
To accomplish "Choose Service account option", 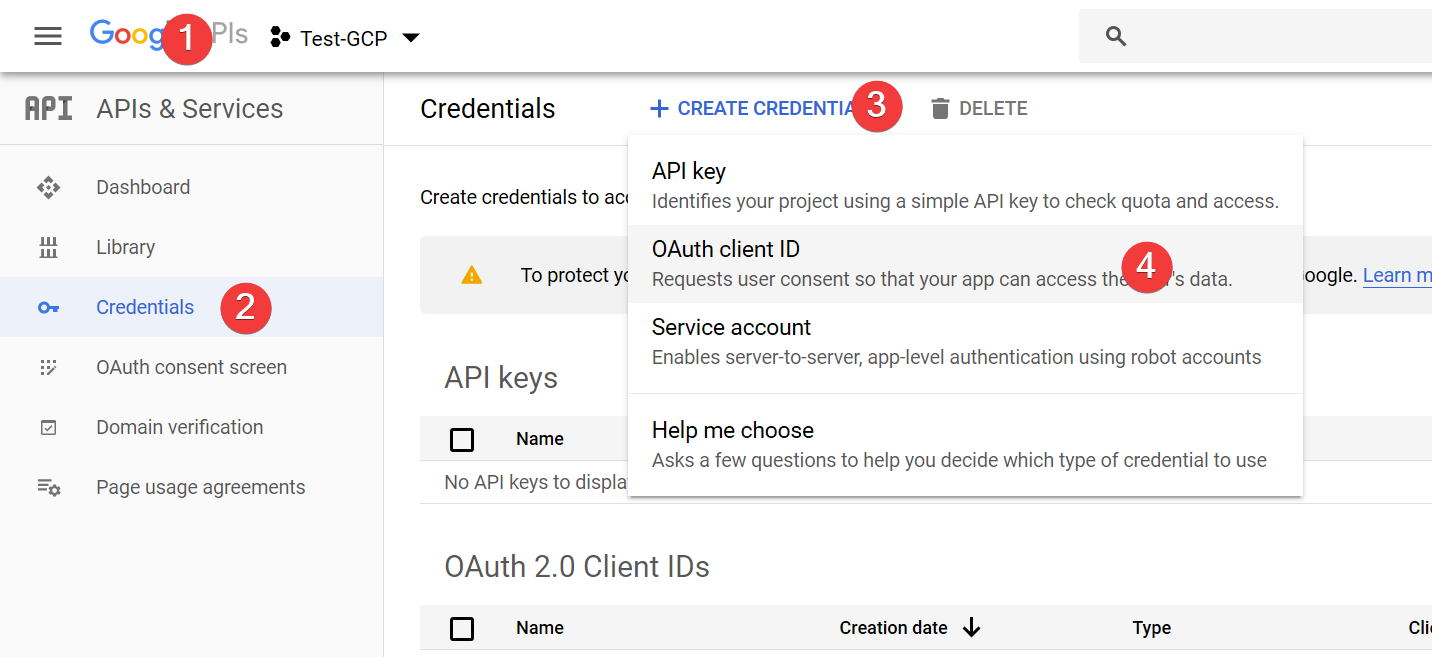I will pyautogui.click(x=965, y=341).
